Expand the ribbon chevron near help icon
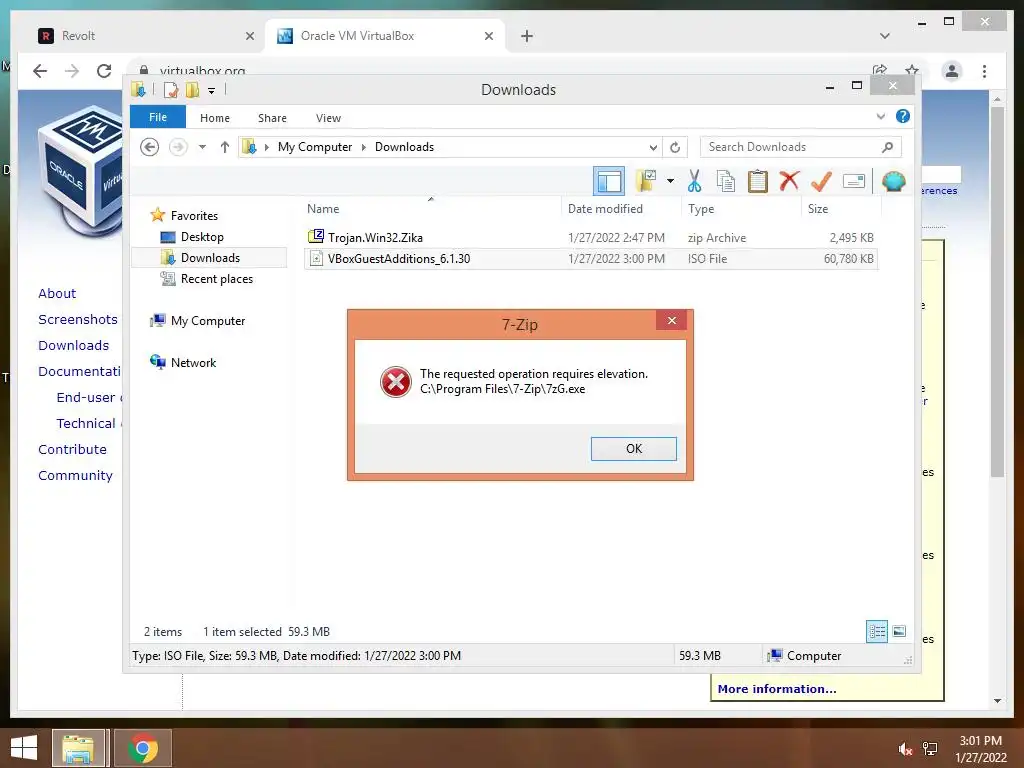The image size is (1024, 768). [x=880, y=116]
